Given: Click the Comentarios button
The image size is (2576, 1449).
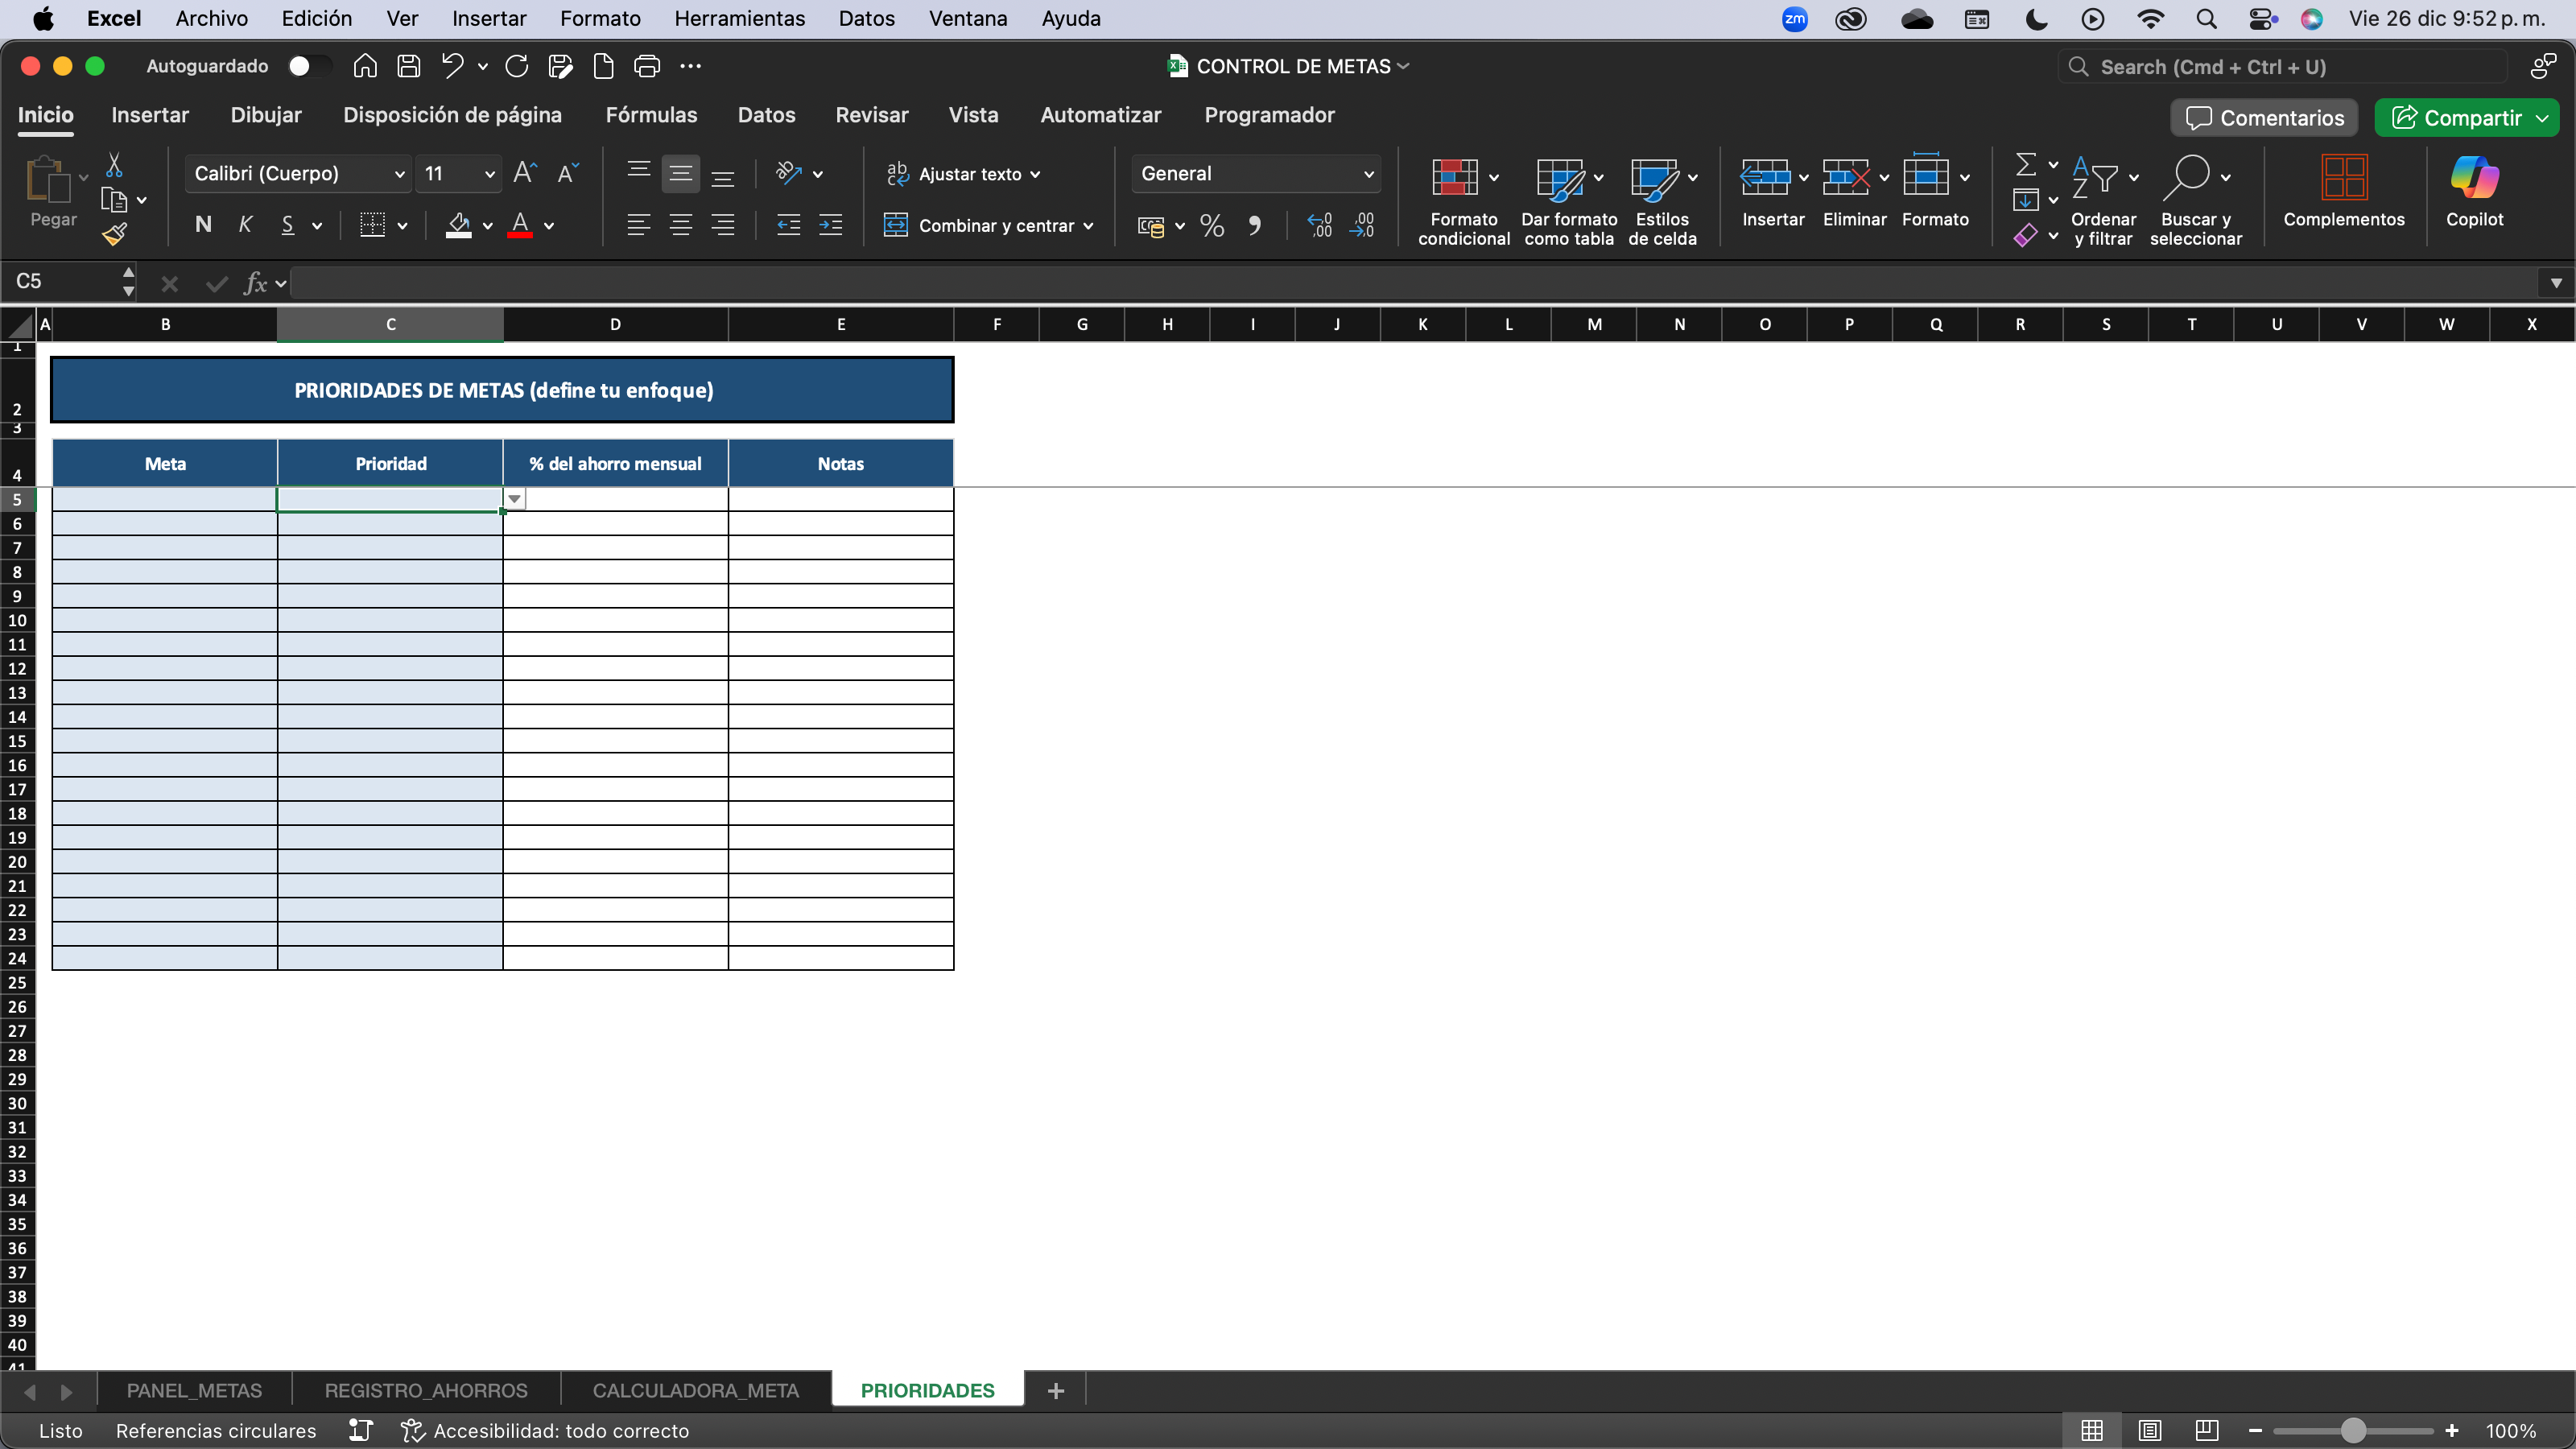Looking at the screenshot, I should pyautogui.click(x=2264, y=118).
